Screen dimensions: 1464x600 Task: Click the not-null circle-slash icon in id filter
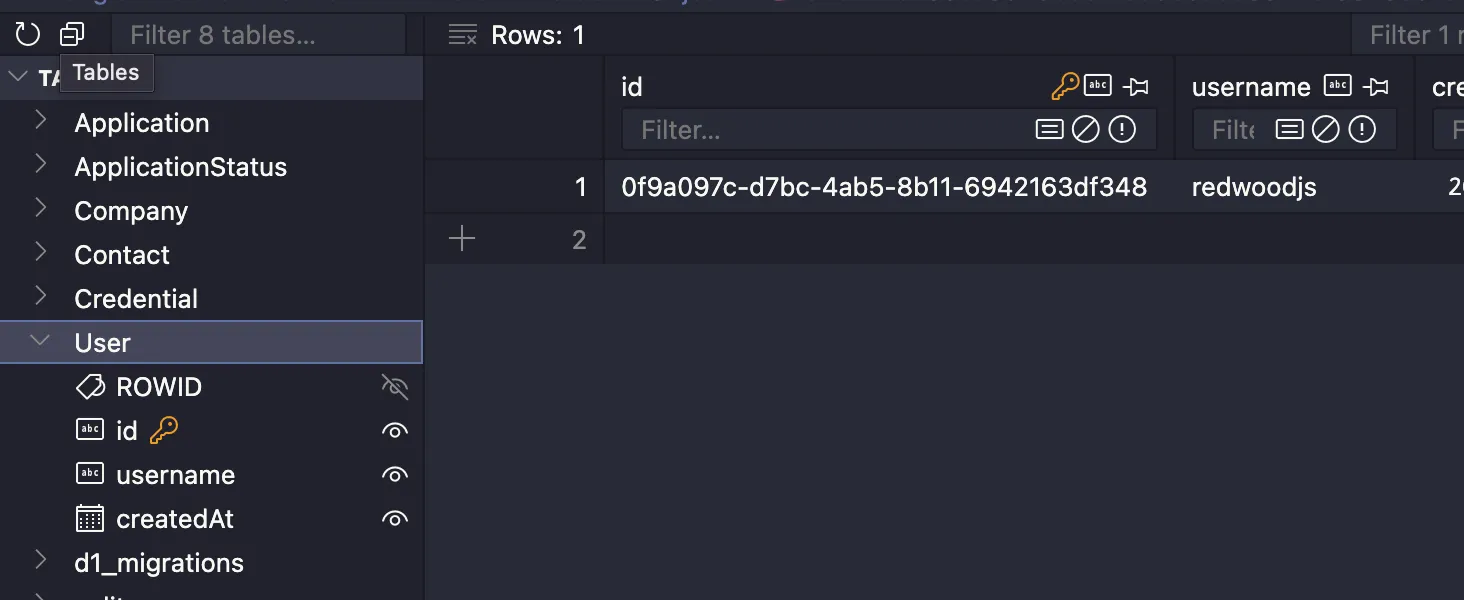[x=1085, y=130]
